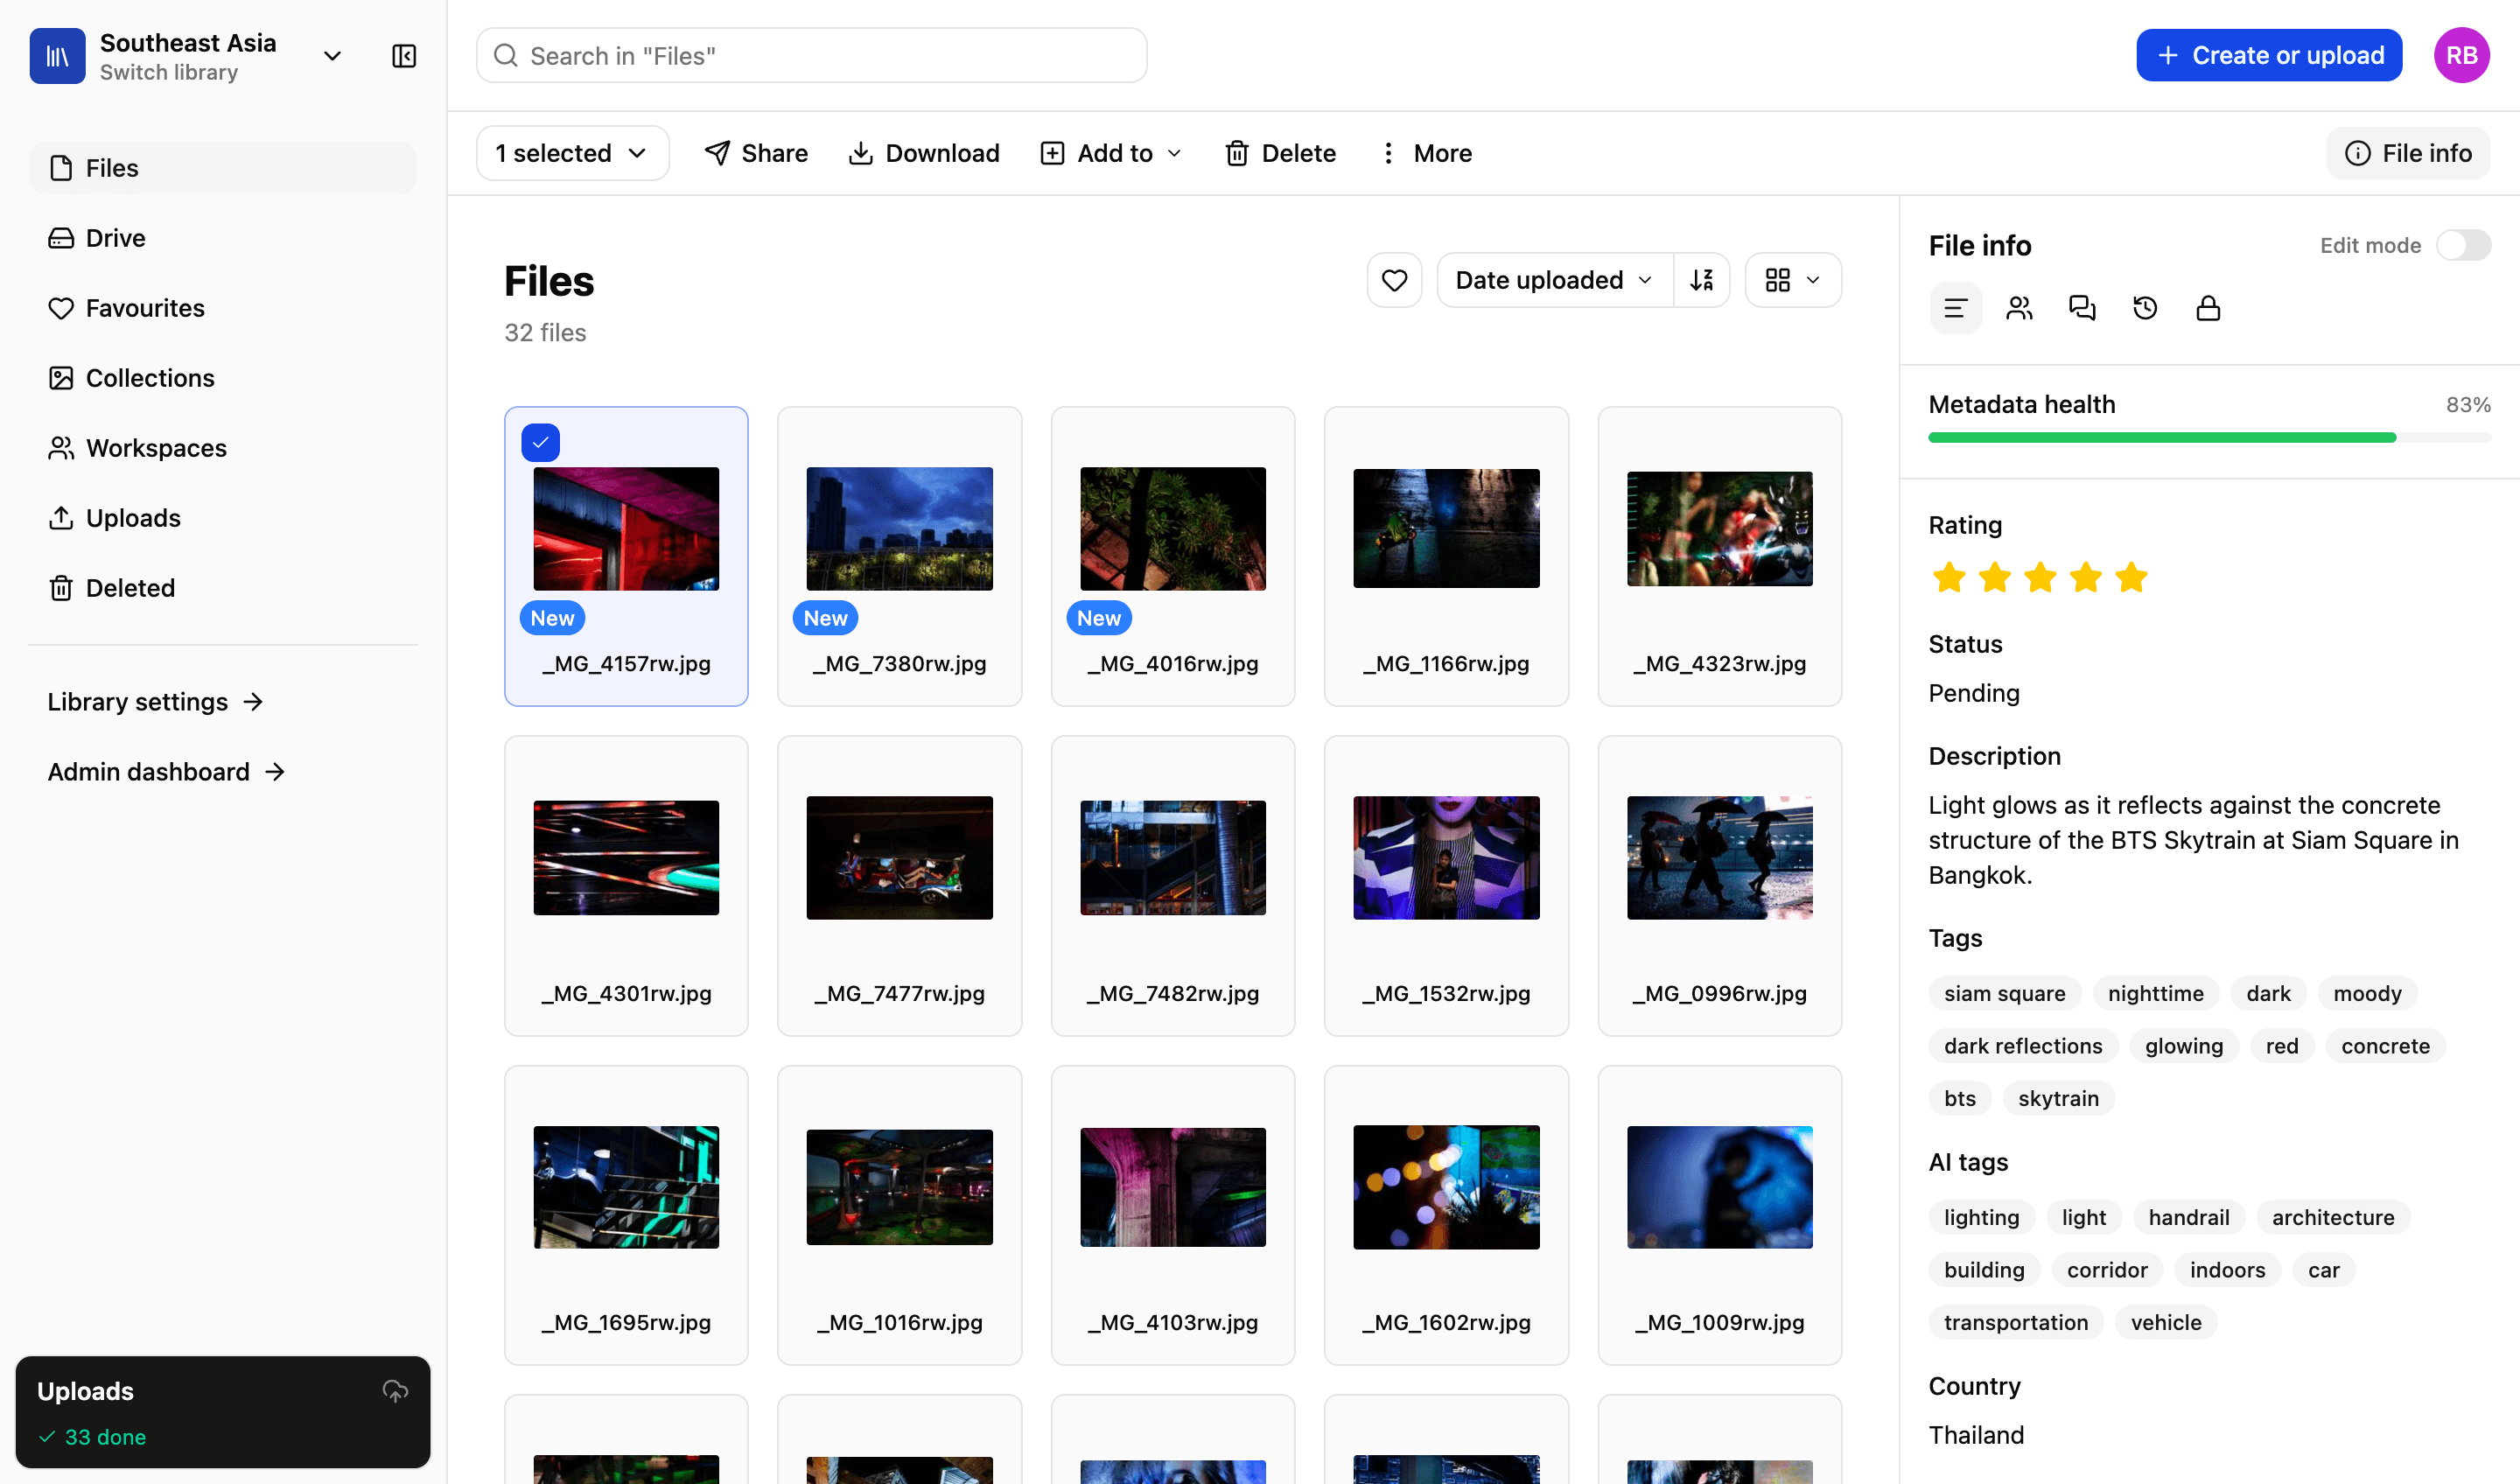Click the 'skytrain' tag
Viewport: 2520px width, 1484px height.
click(x=2058, y=1098)
